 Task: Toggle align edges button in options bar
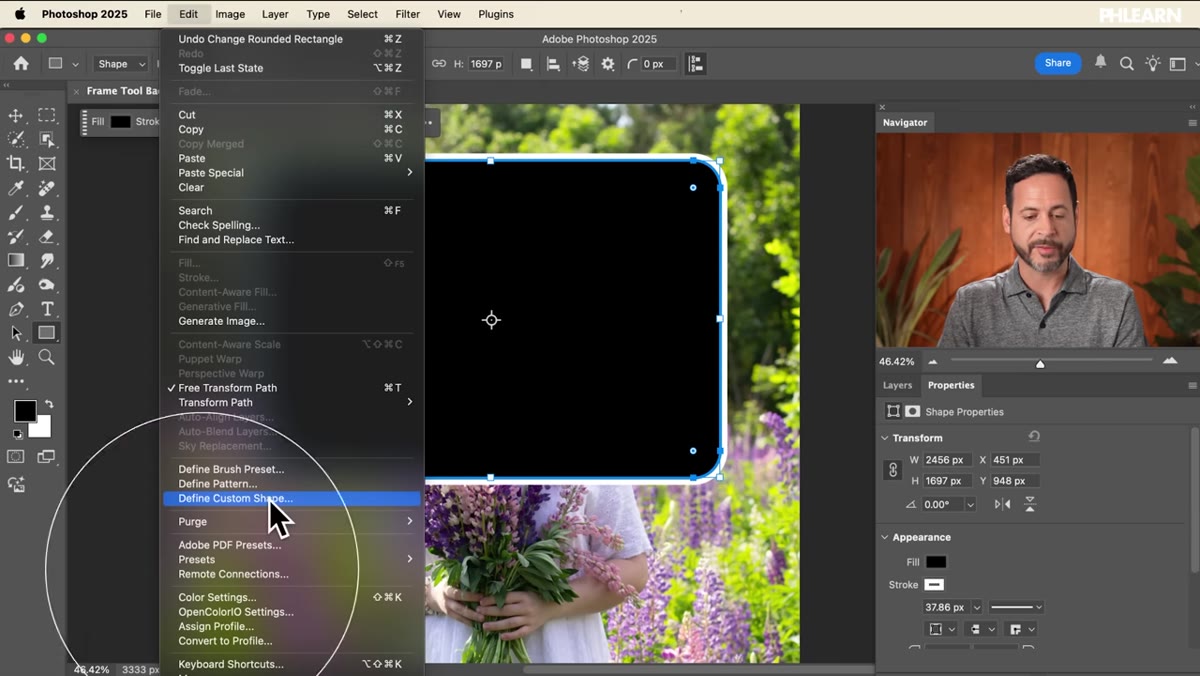pos(696,64)
